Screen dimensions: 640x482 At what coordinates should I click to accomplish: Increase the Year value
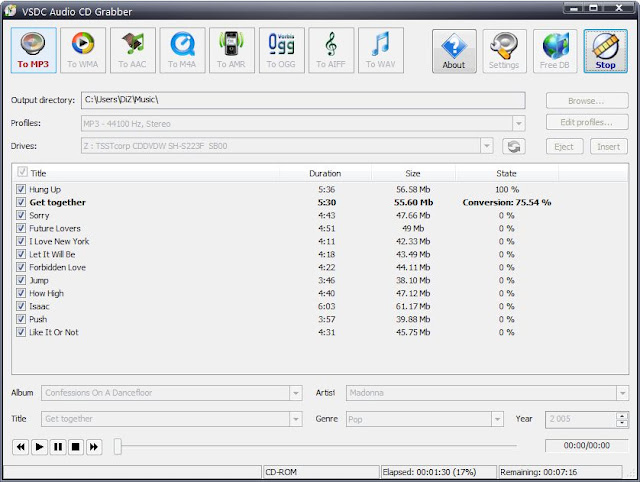[622, 416]
